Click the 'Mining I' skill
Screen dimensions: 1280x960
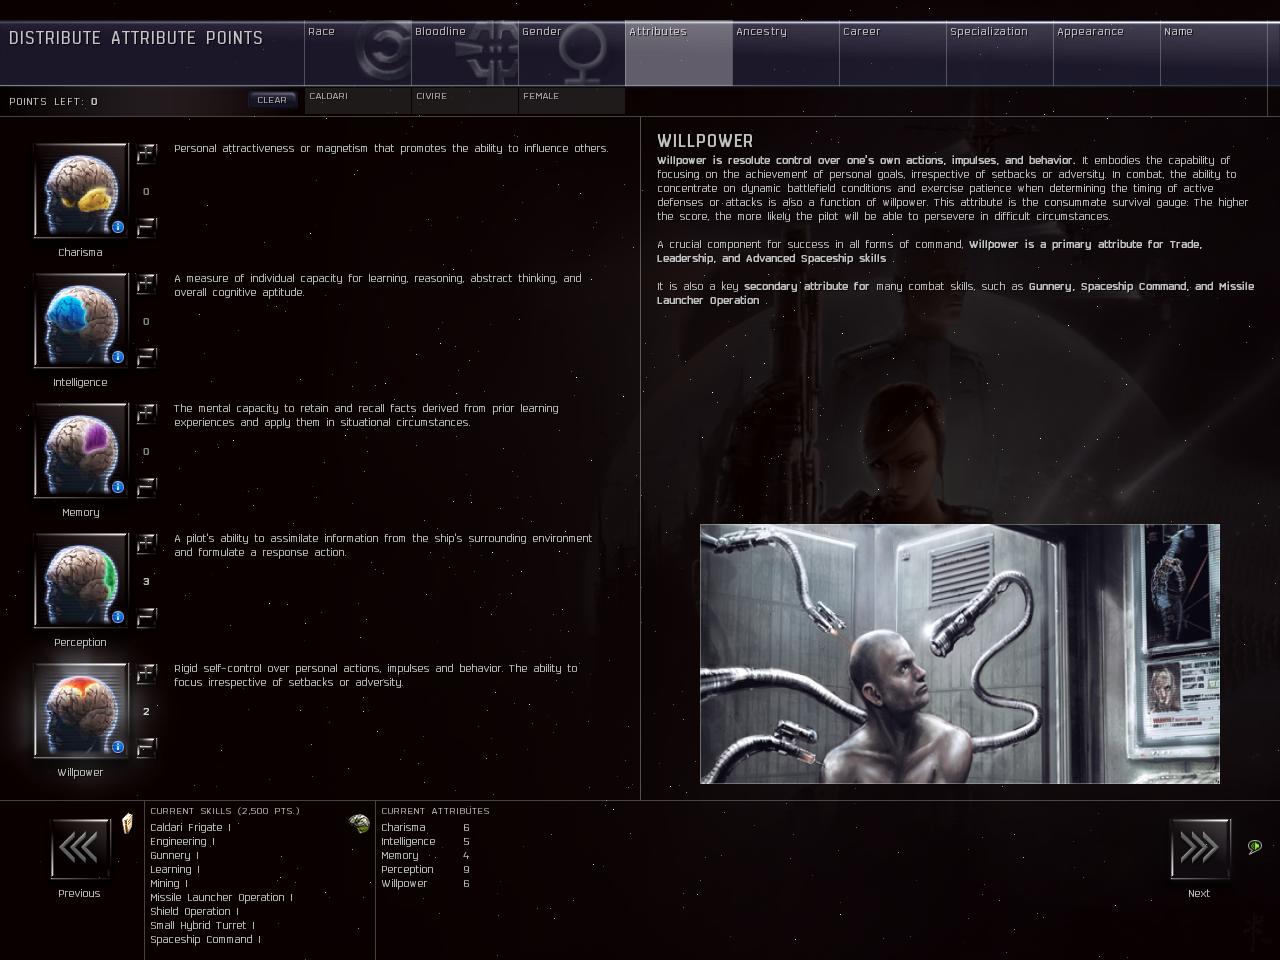169,884
